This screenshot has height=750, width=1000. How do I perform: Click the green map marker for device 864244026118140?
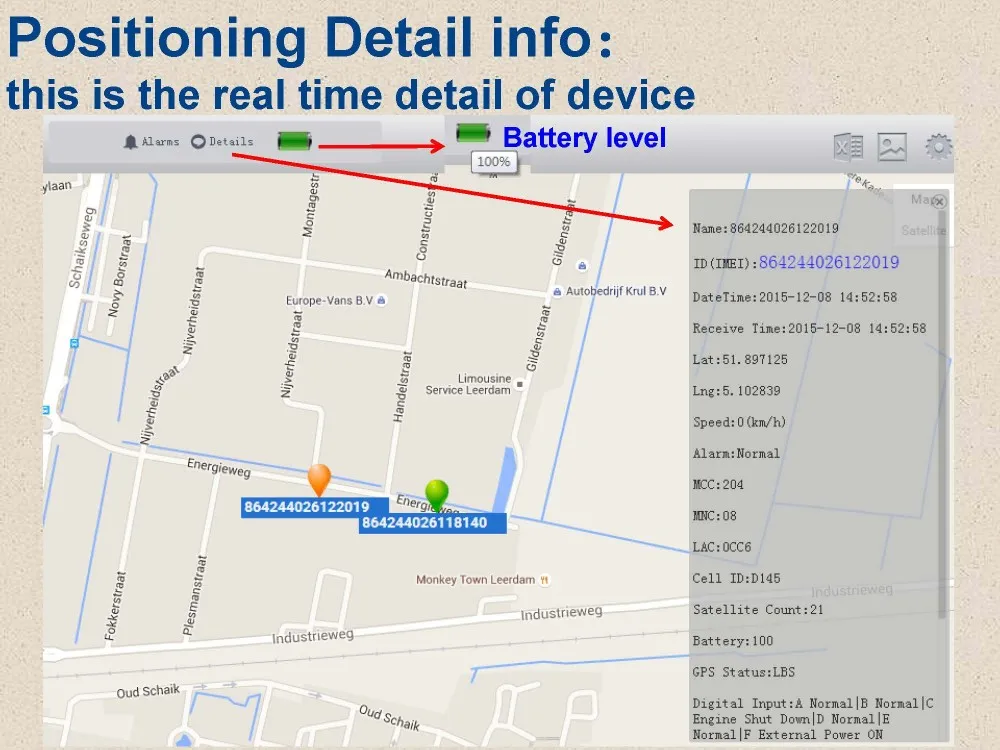(x=436, y=493)
